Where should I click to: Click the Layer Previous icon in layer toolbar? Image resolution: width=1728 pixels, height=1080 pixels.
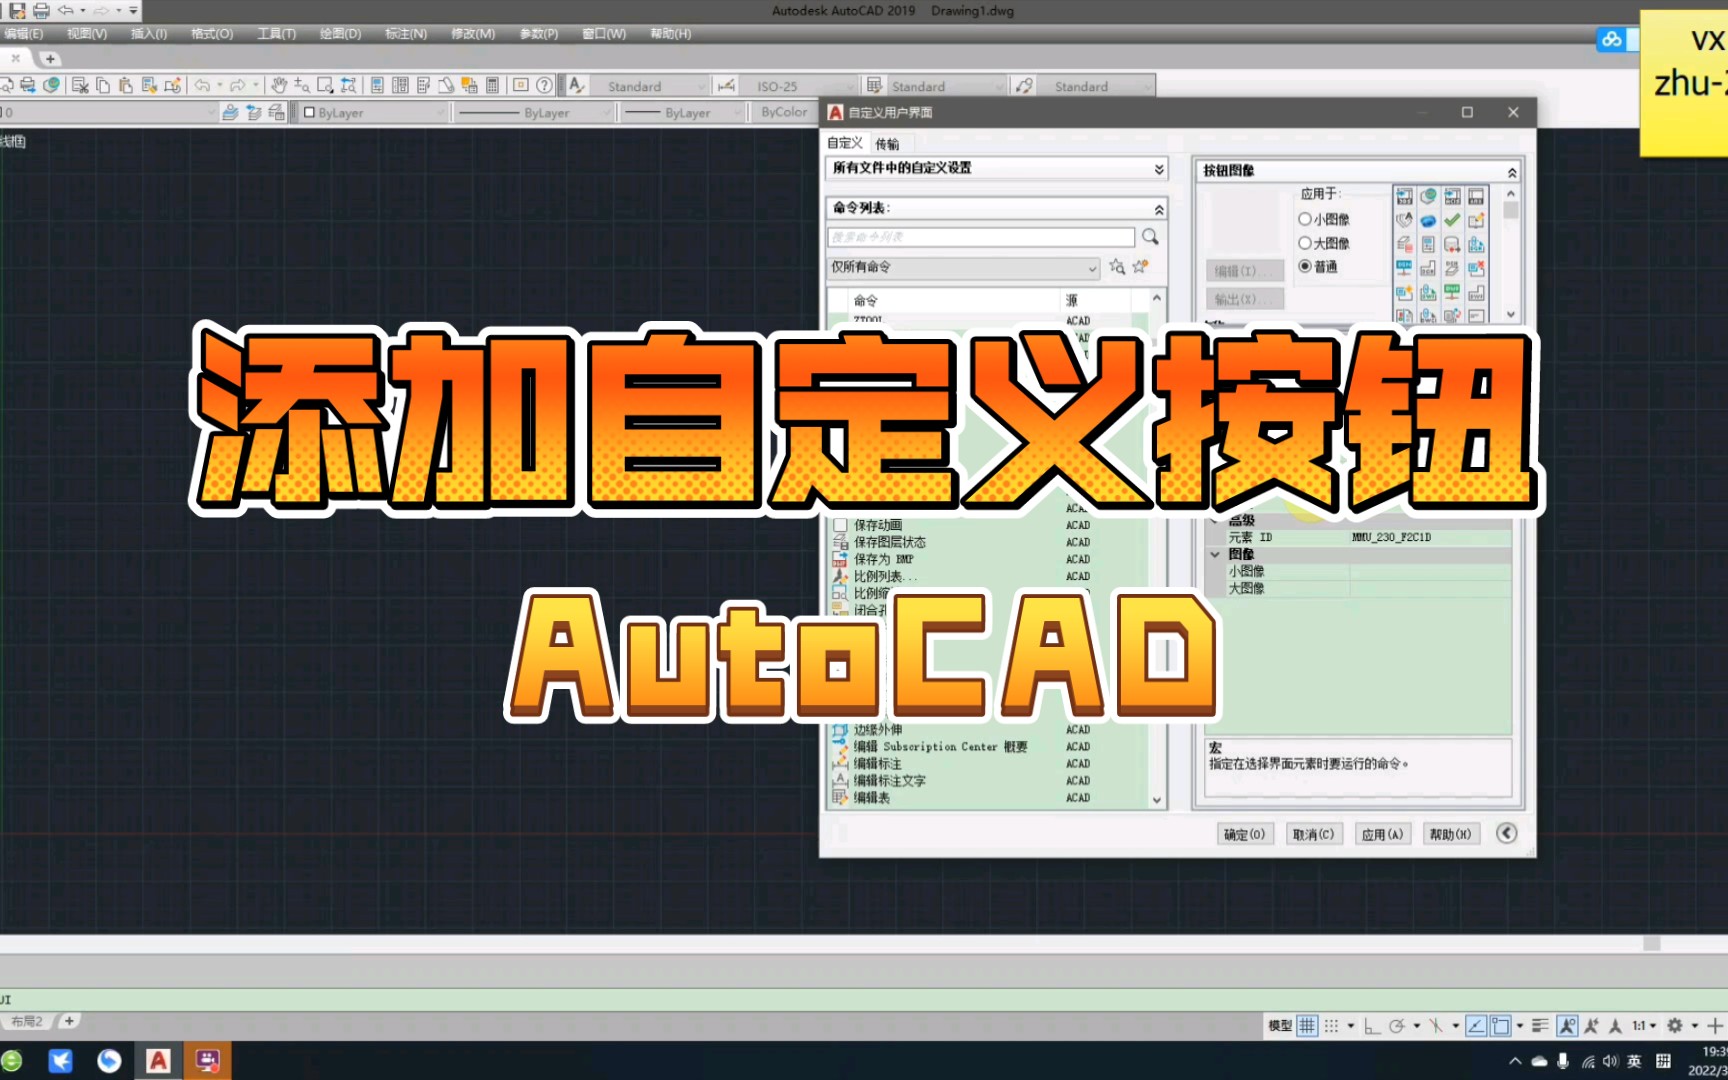pyautogui.click(x=254, y=112)
